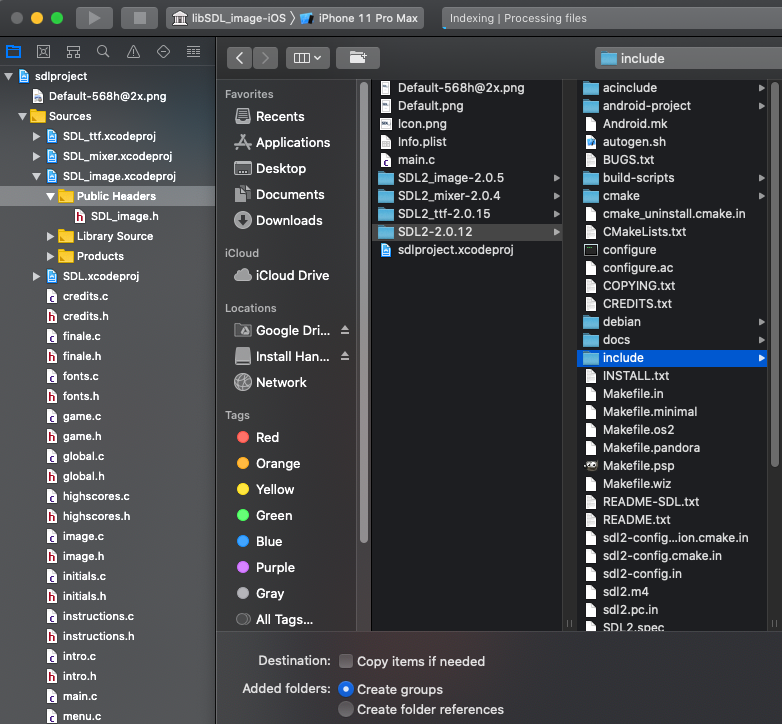Filter by Purple tag
The image size is (782, 724).
pyautogui.click(x=265, y=567)
